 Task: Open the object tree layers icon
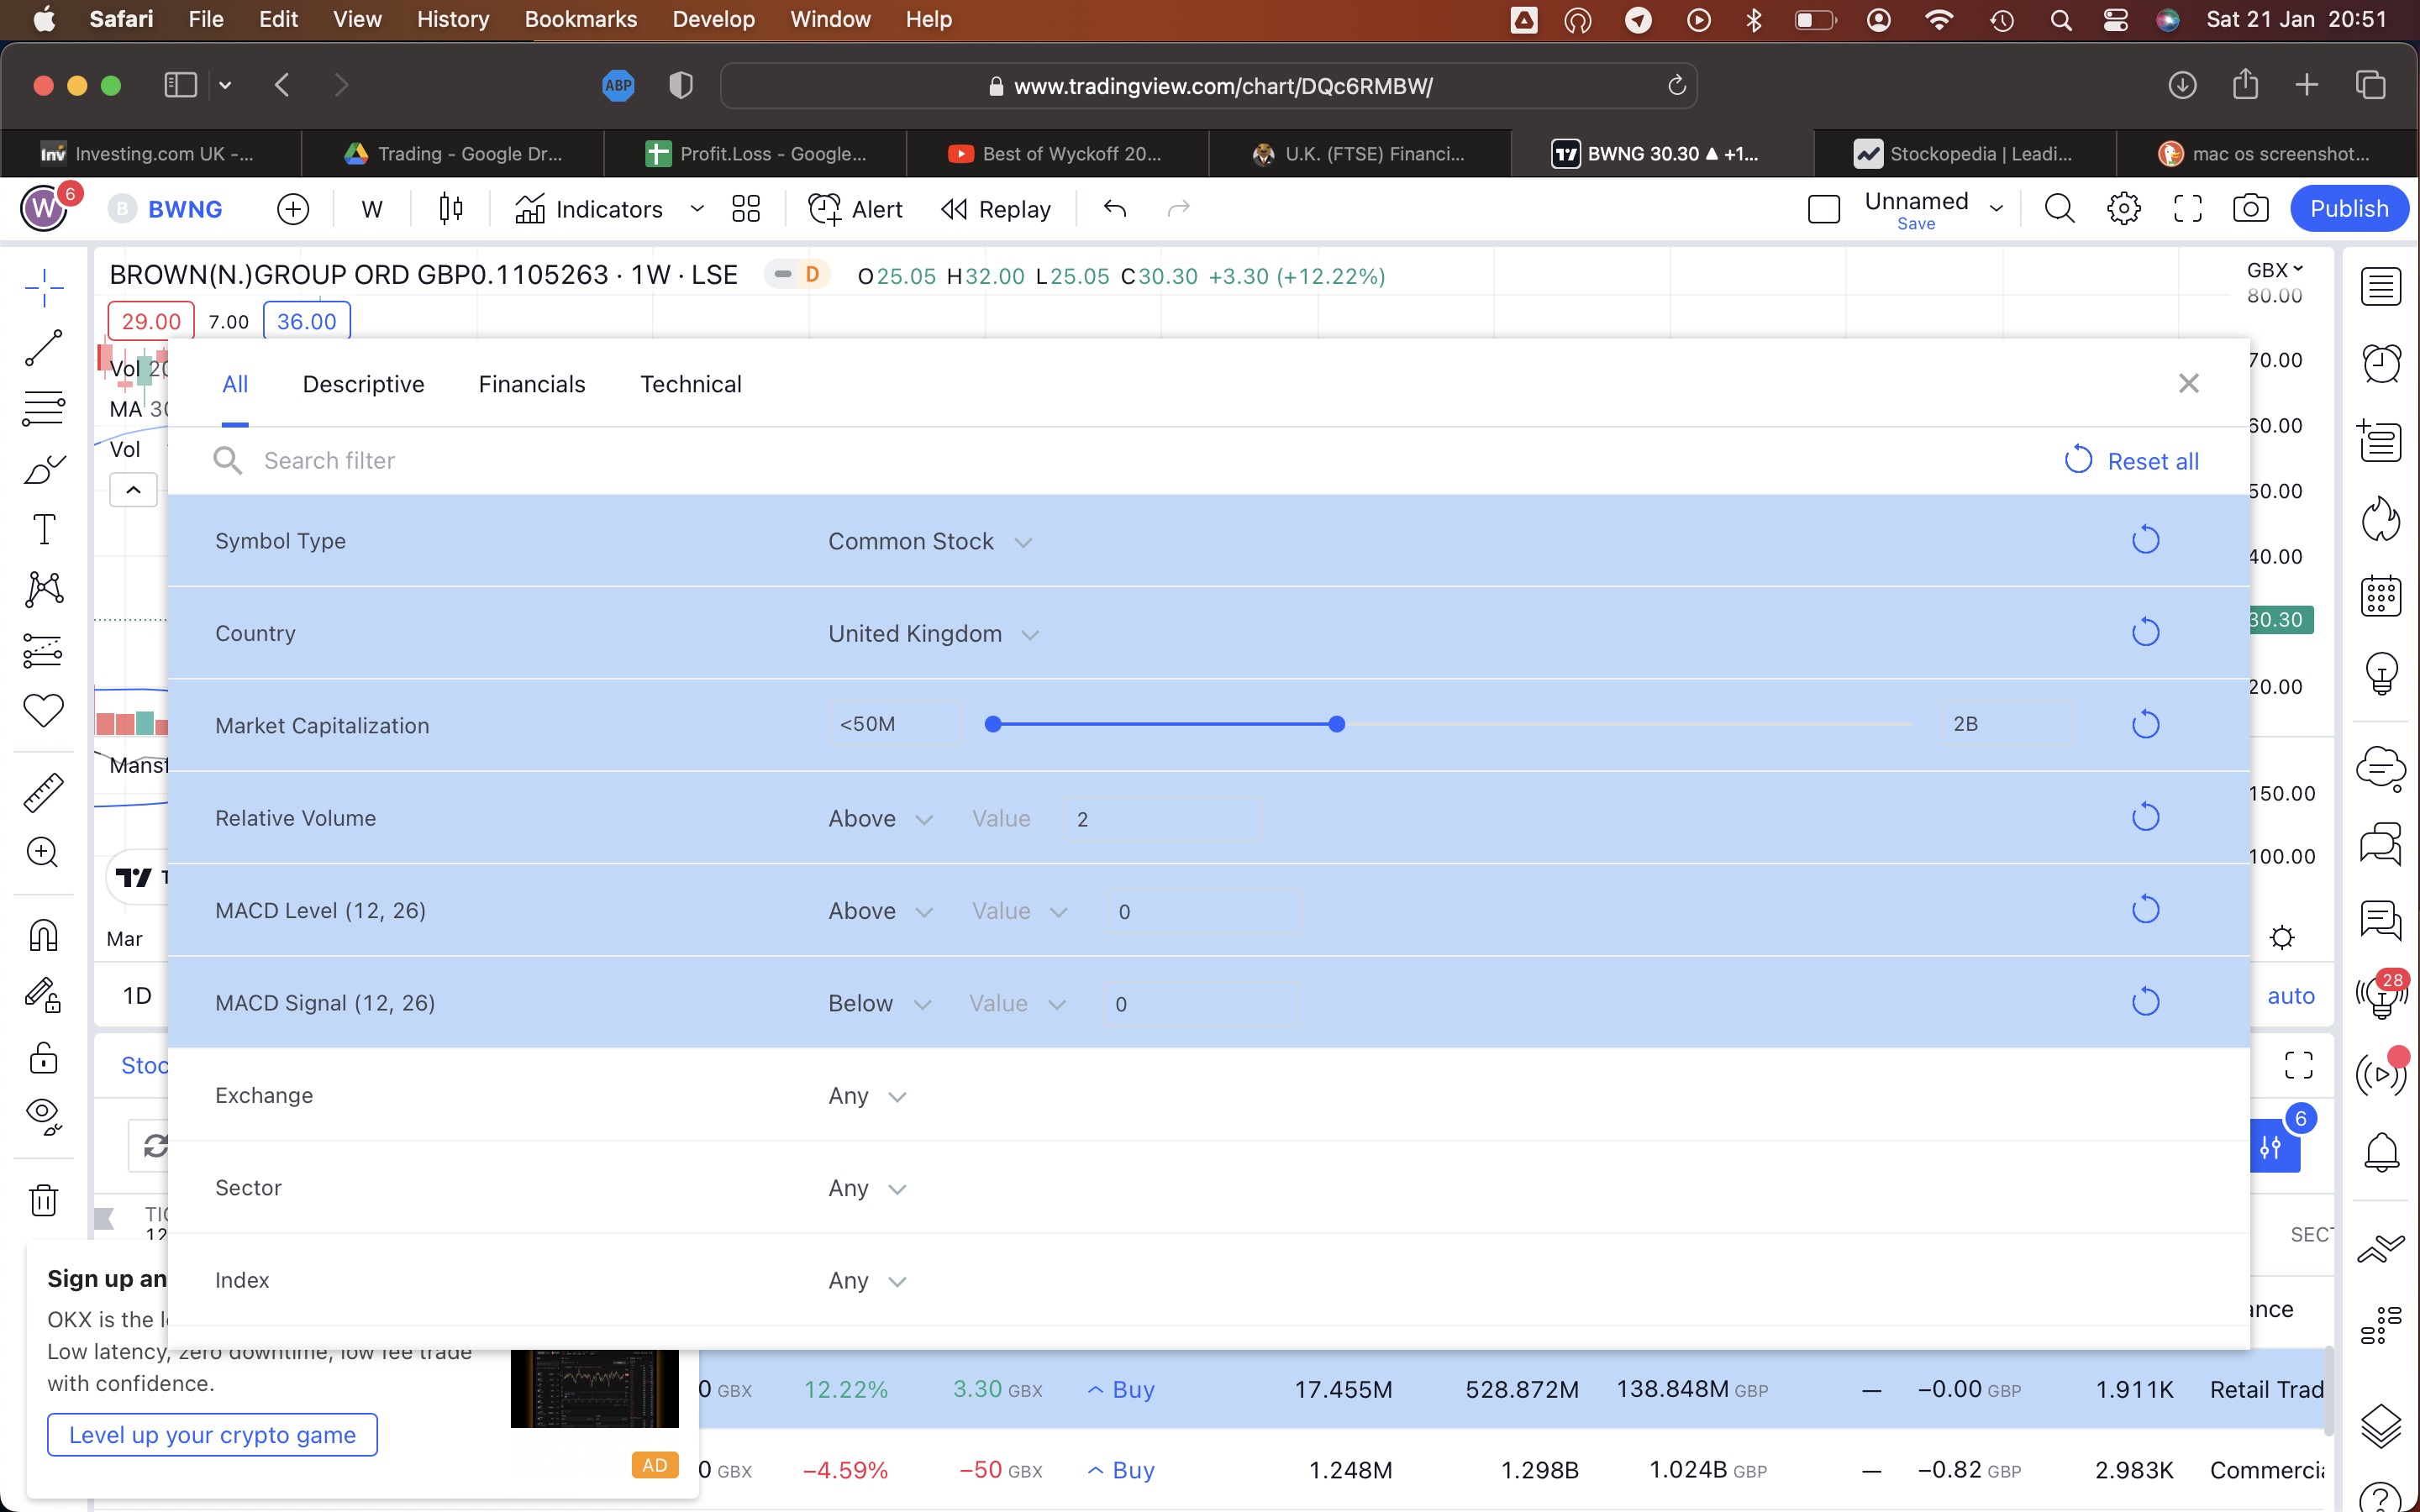tap(2381, 1425)
